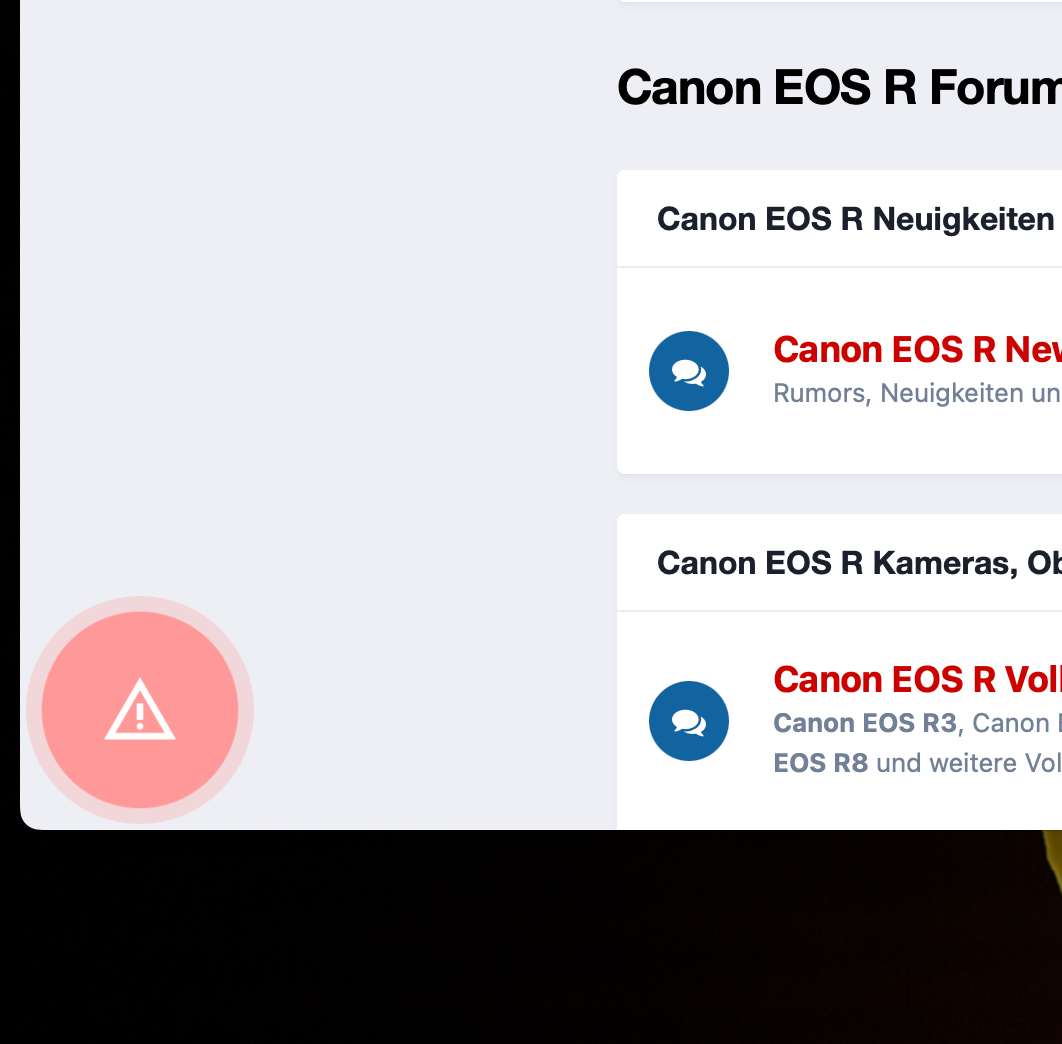1062x1044 pixels.
Task: Click the exclamation mark inside the pink circle
Action: (140, 710)
